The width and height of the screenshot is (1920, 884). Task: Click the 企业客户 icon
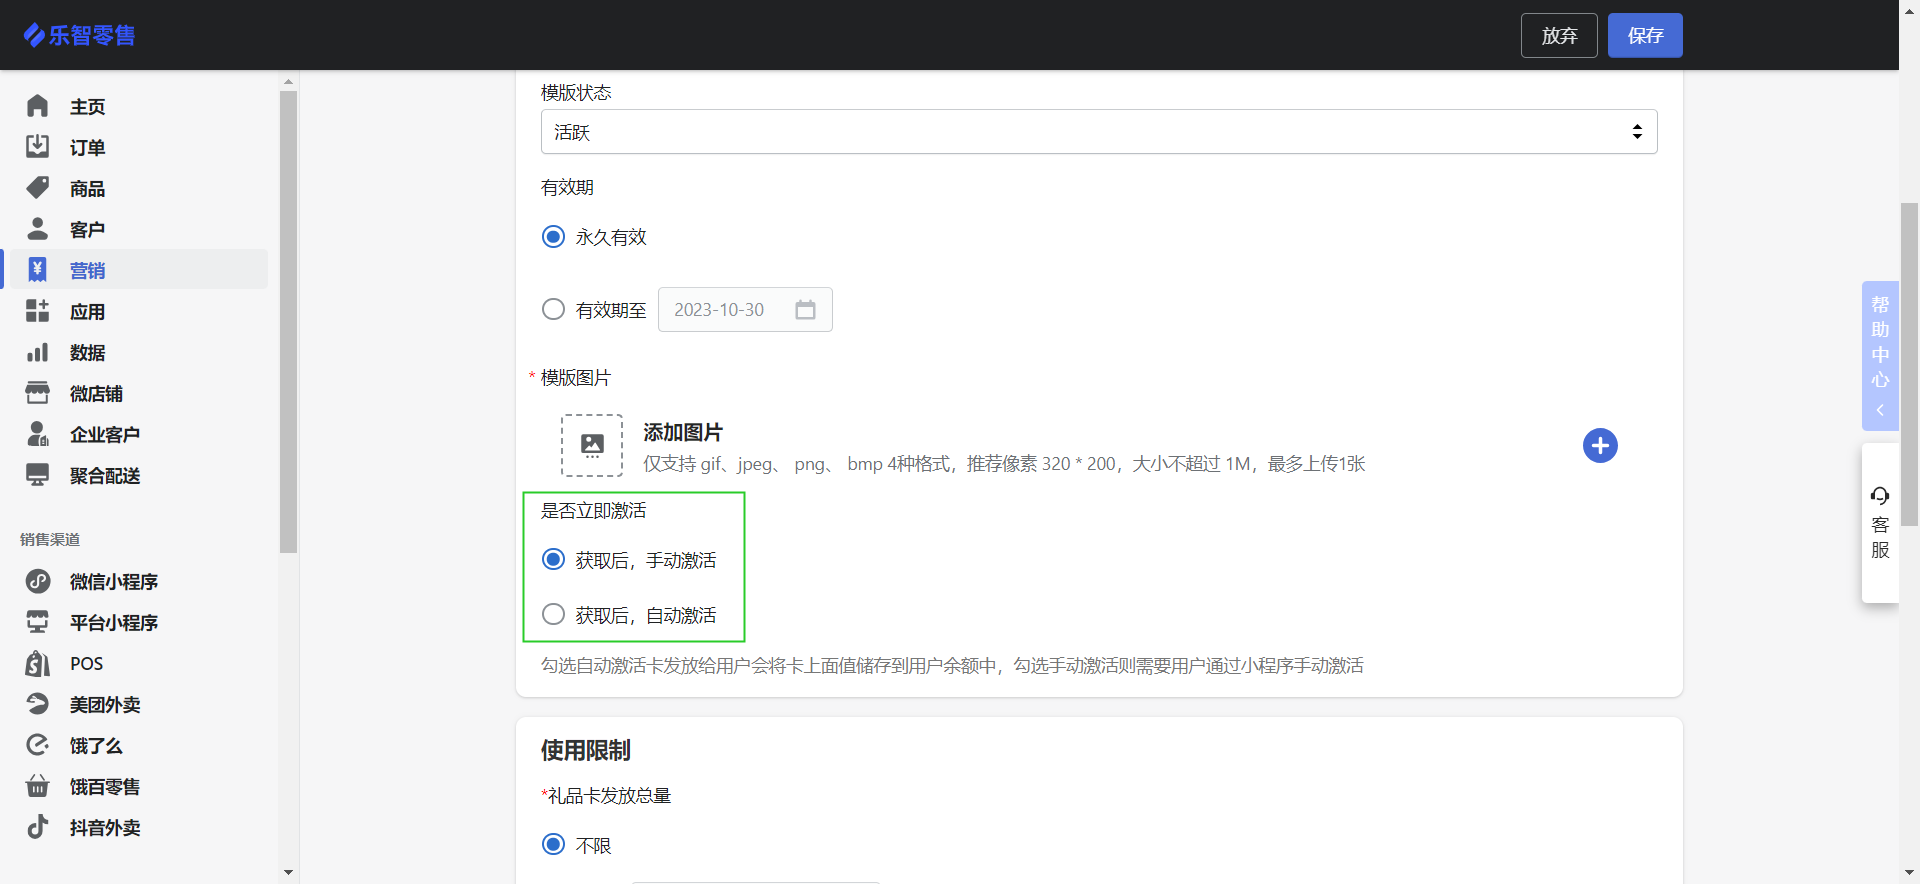click(37, 434)
